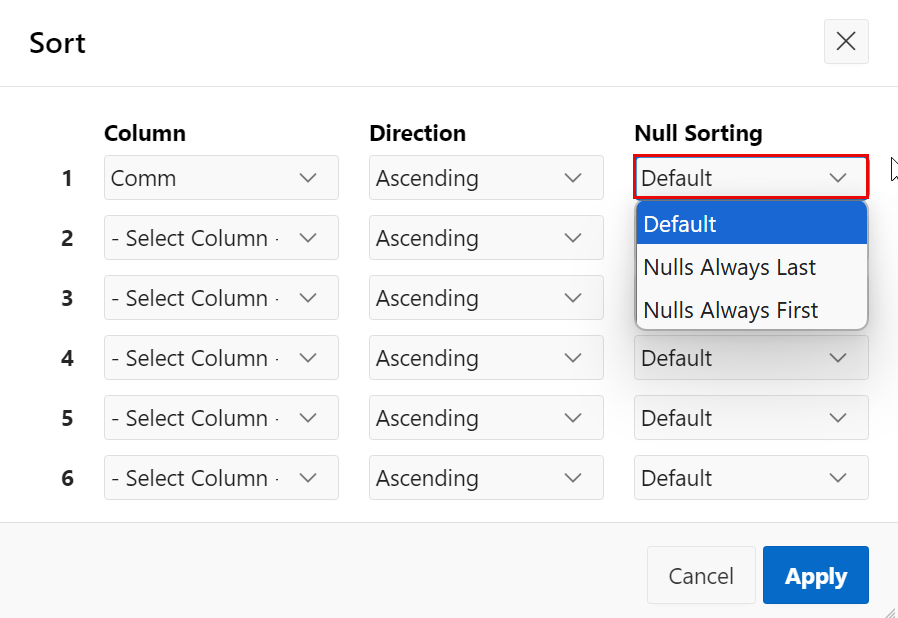Select the Default null sorting option
This screenshot has width=898, height=618.
751,224
